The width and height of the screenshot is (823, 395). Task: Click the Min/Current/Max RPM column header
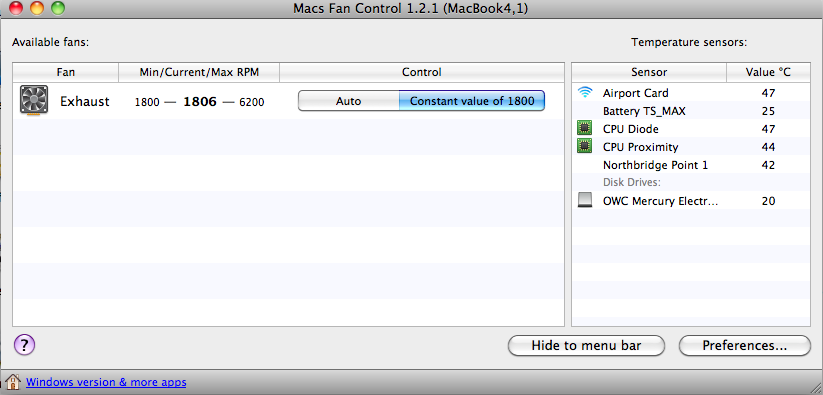click(199, 72)
